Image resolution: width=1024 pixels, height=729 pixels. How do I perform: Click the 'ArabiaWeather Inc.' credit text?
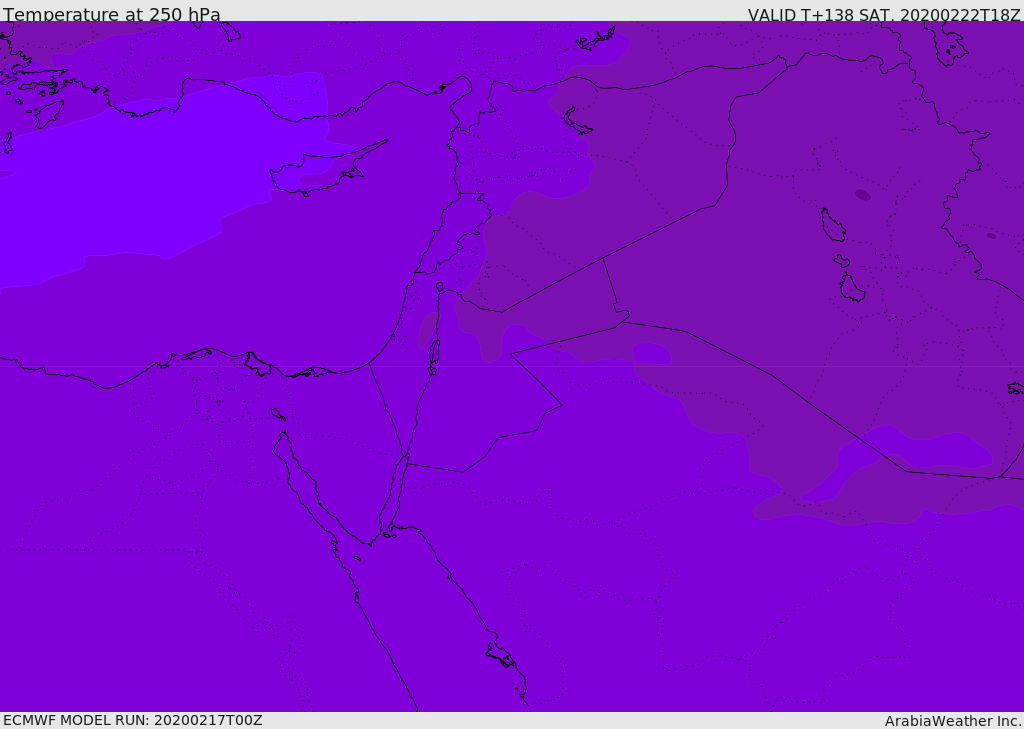[953, 721]
